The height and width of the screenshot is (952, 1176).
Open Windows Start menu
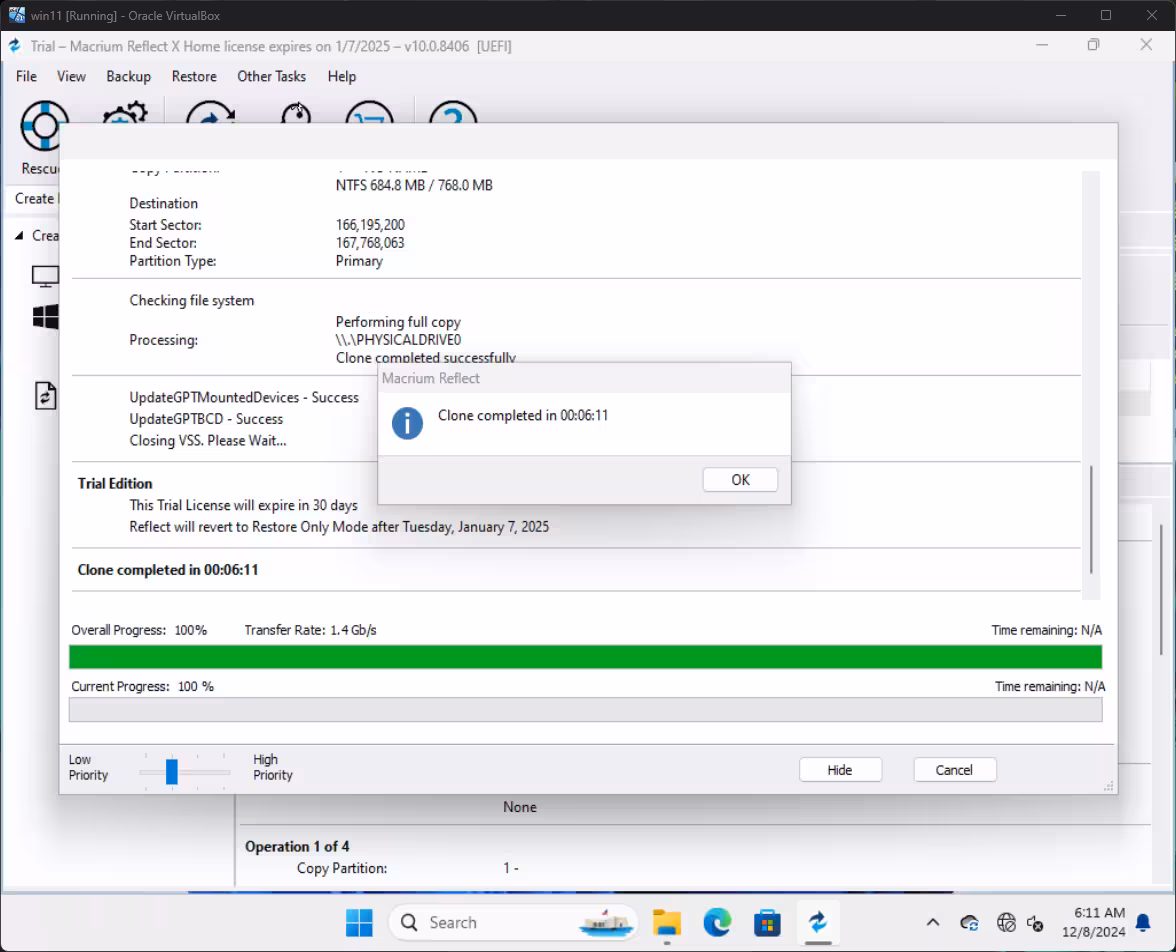tap(359, 923)
